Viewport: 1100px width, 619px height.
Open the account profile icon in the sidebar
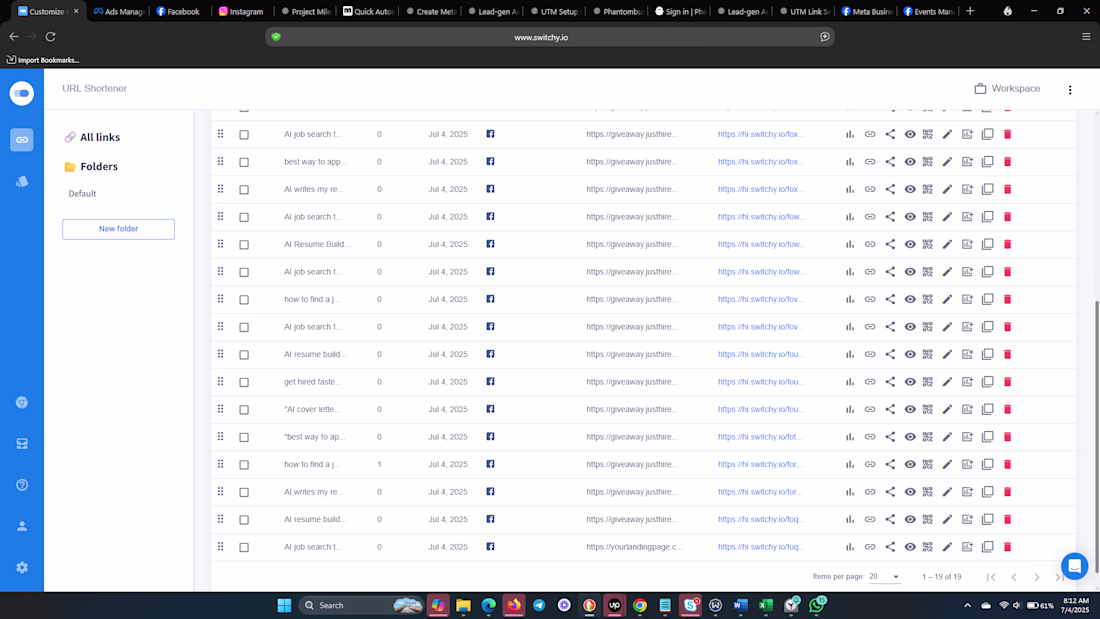point(22,526)
